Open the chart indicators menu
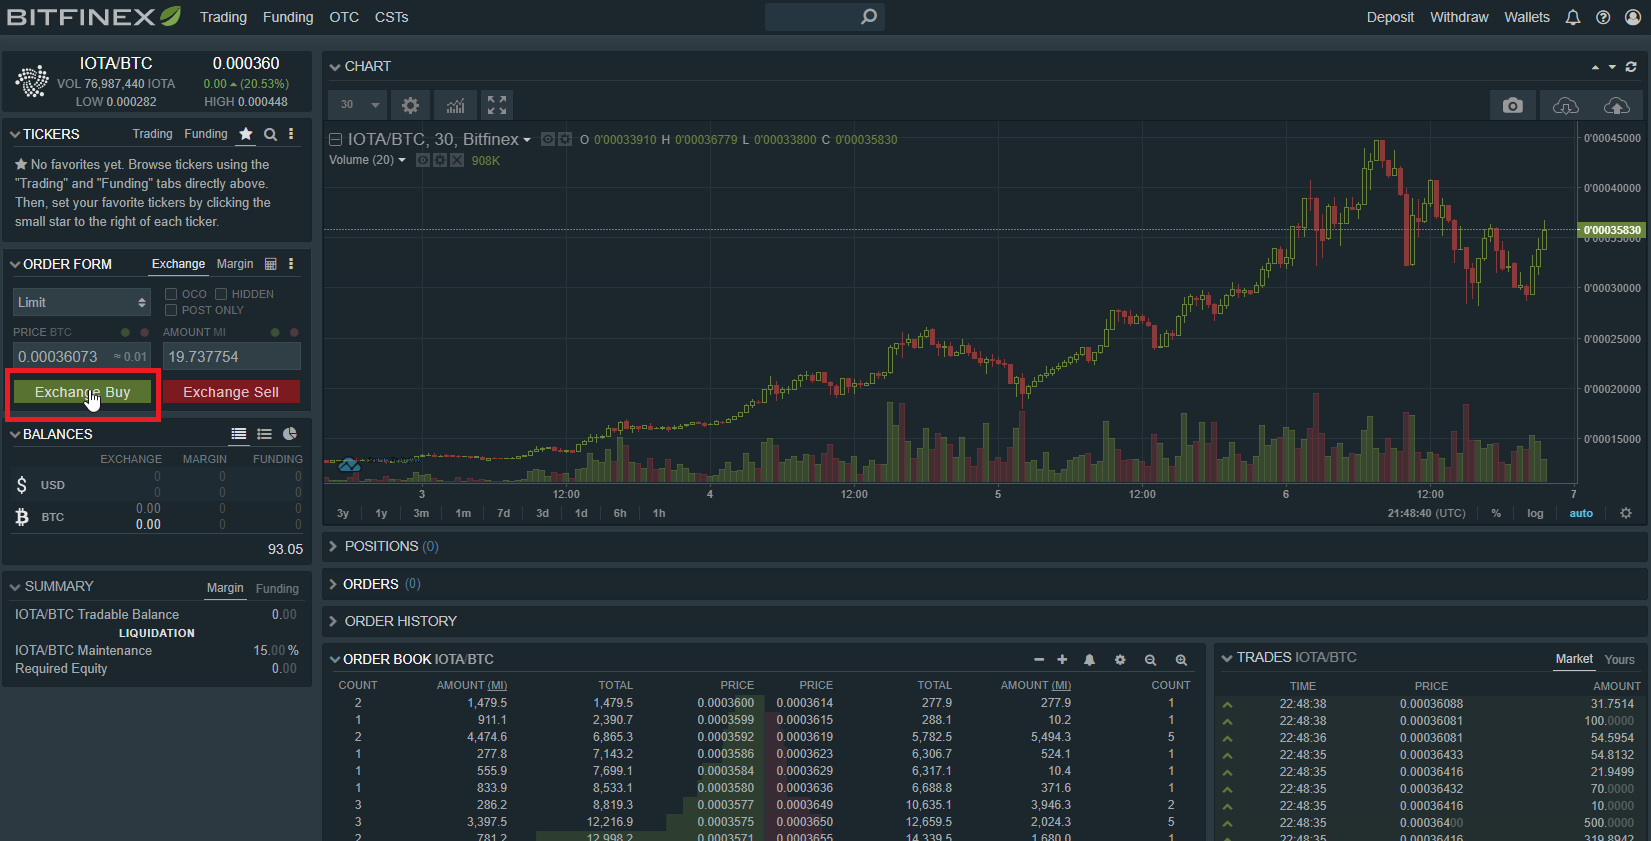 [455, 105]
